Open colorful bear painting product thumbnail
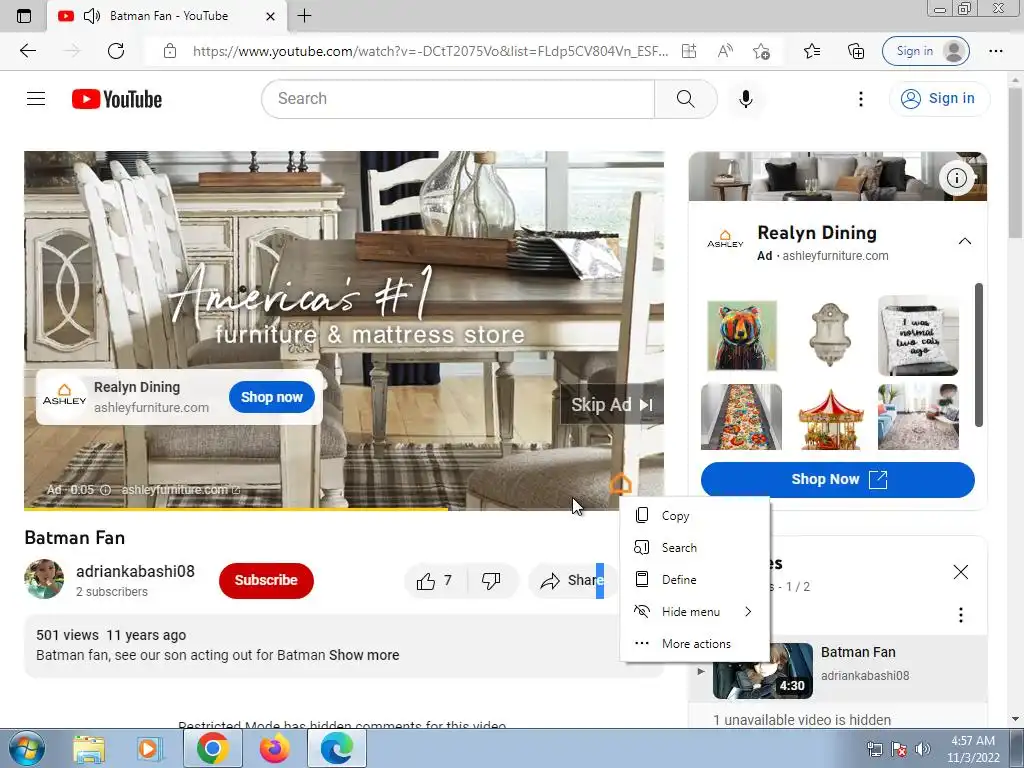 pyautogui.click(x=742, y=336)
